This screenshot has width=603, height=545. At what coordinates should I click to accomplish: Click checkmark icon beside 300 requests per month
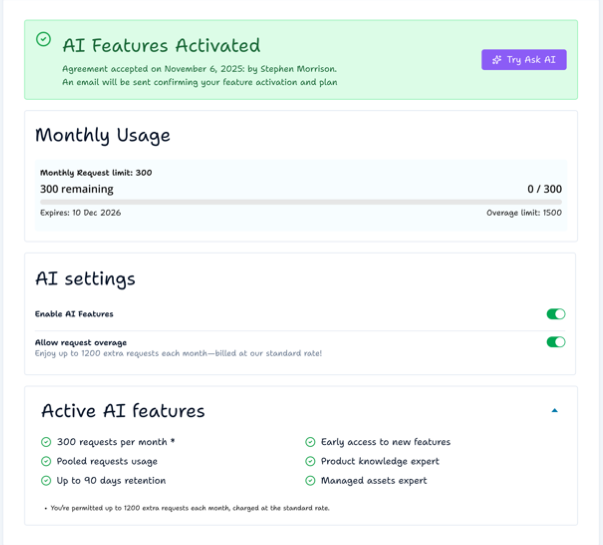[x=46, y=442]
